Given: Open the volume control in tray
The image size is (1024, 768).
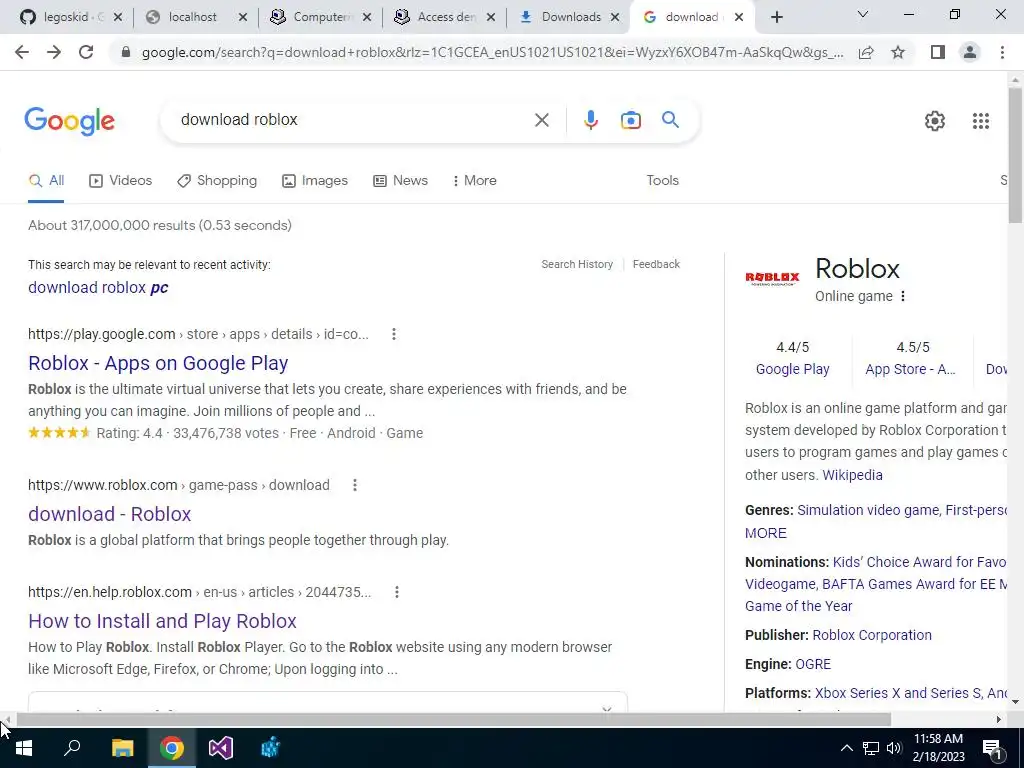Looking at the screenshot, I should (x=894, y=748).
